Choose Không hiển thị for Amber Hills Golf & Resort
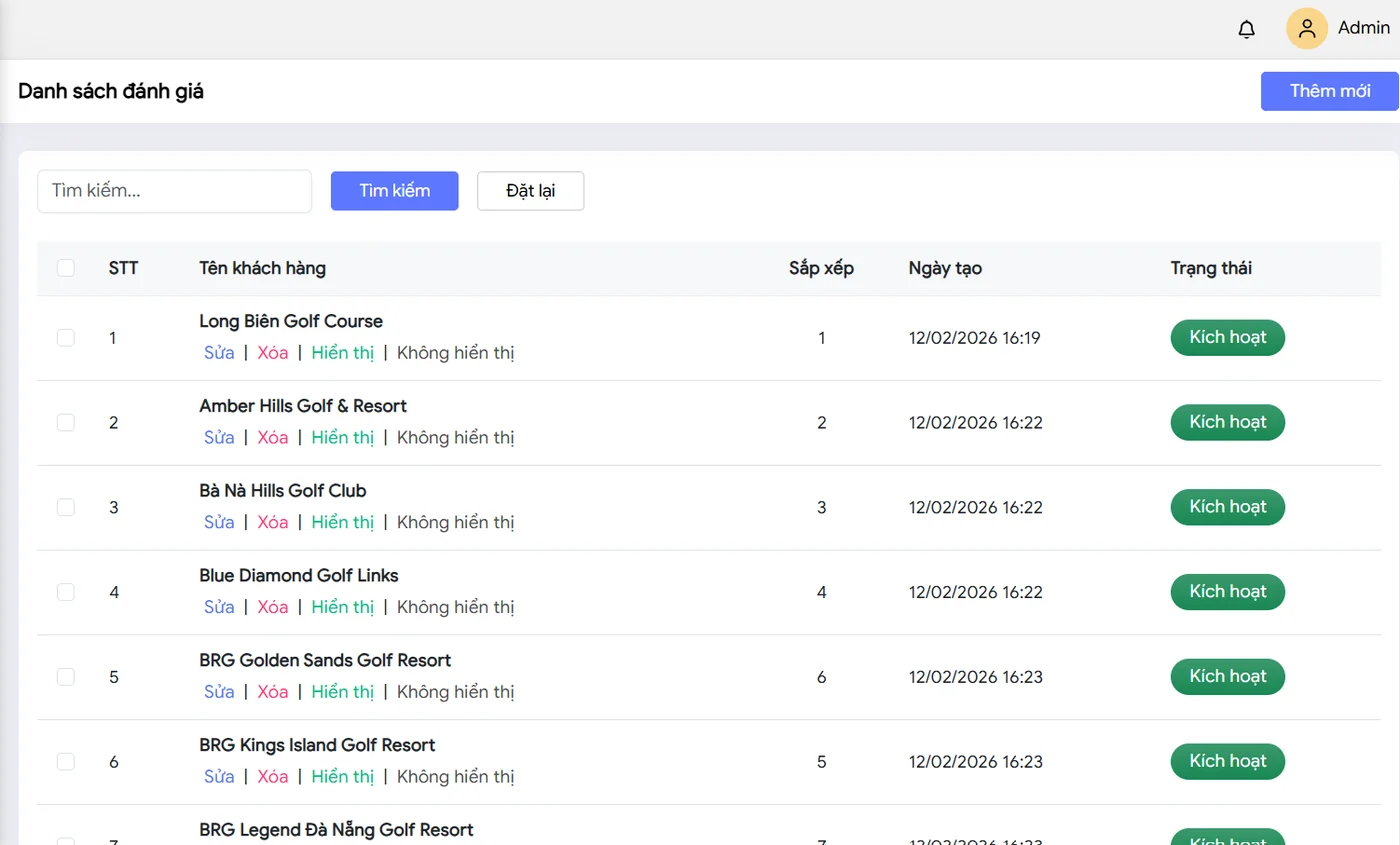Screen dimensions: 1400x845 (456, 438)
